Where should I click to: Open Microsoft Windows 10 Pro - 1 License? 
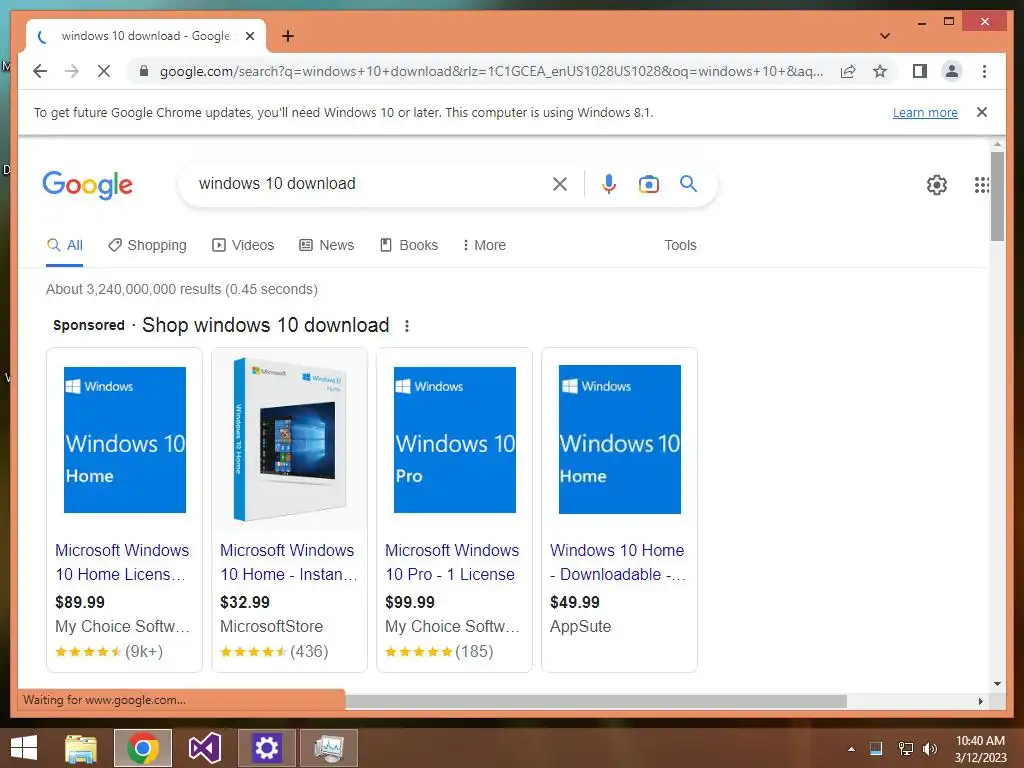click(x=452, y=562)
